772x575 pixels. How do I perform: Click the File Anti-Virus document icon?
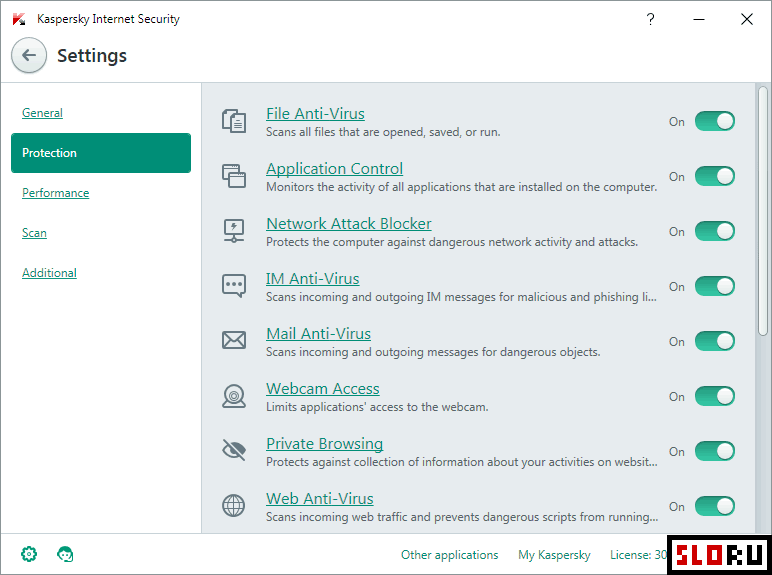coord(234,121)
